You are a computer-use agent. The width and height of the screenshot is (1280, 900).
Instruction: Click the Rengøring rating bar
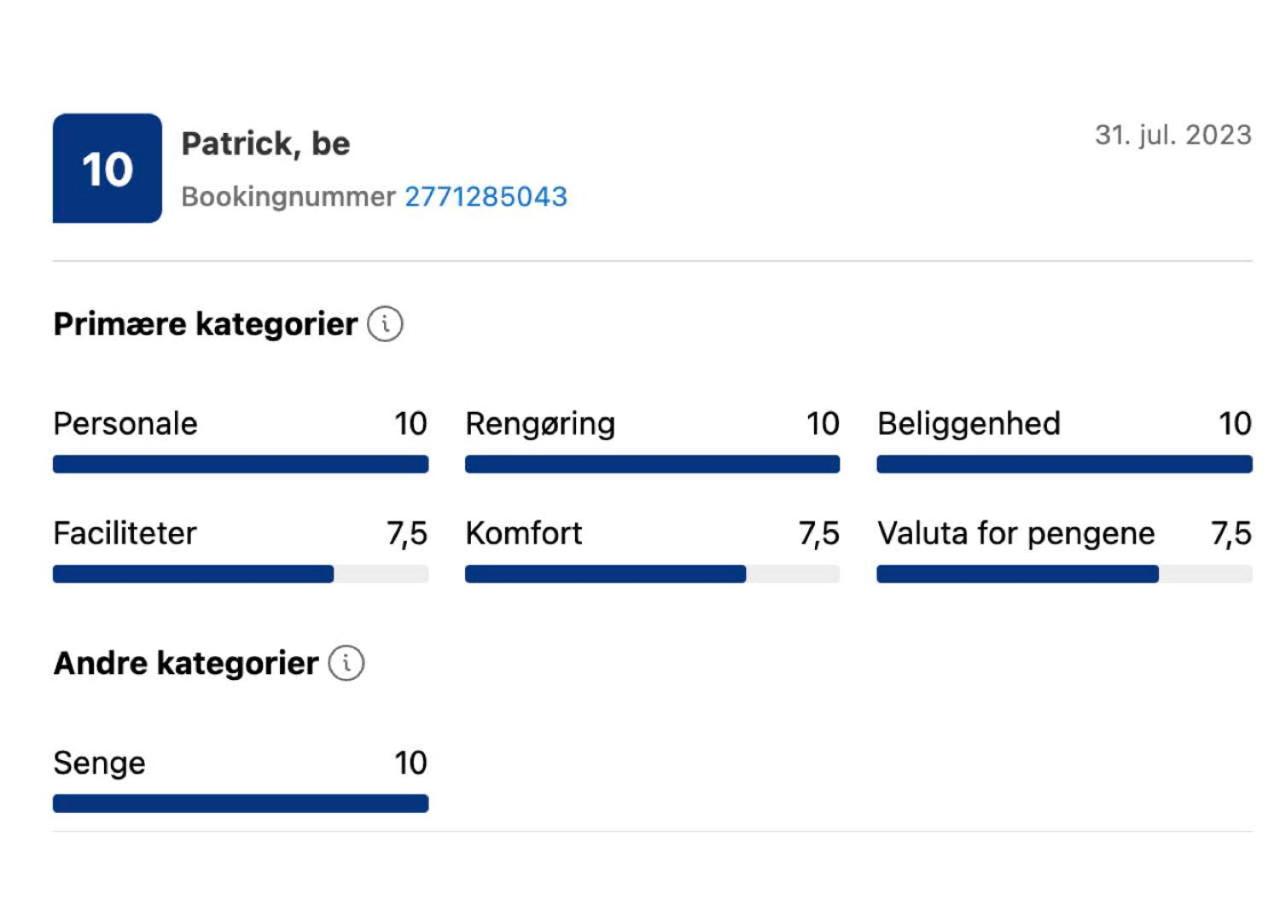[652, 464]
